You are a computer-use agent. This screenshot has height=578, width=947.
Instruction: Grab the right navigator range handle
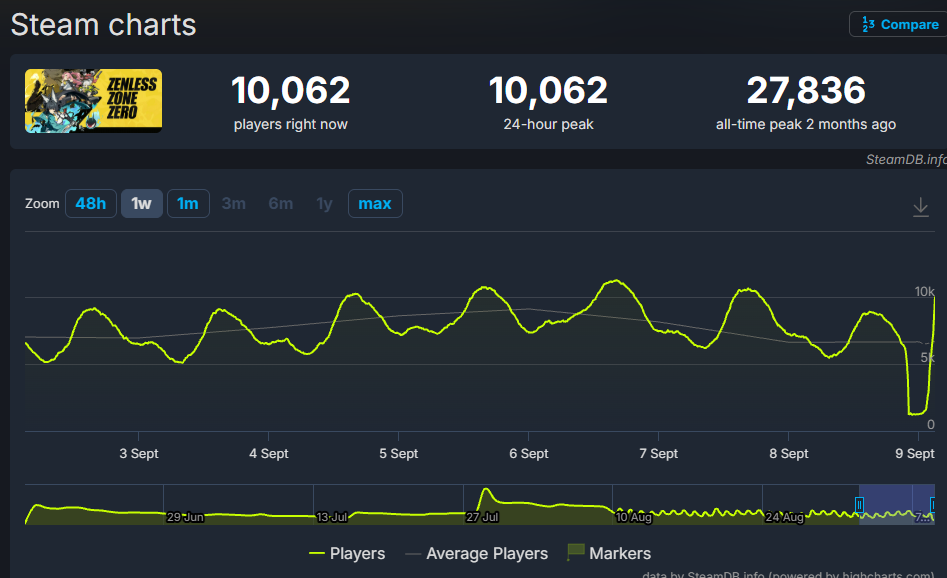coord(933,504)
